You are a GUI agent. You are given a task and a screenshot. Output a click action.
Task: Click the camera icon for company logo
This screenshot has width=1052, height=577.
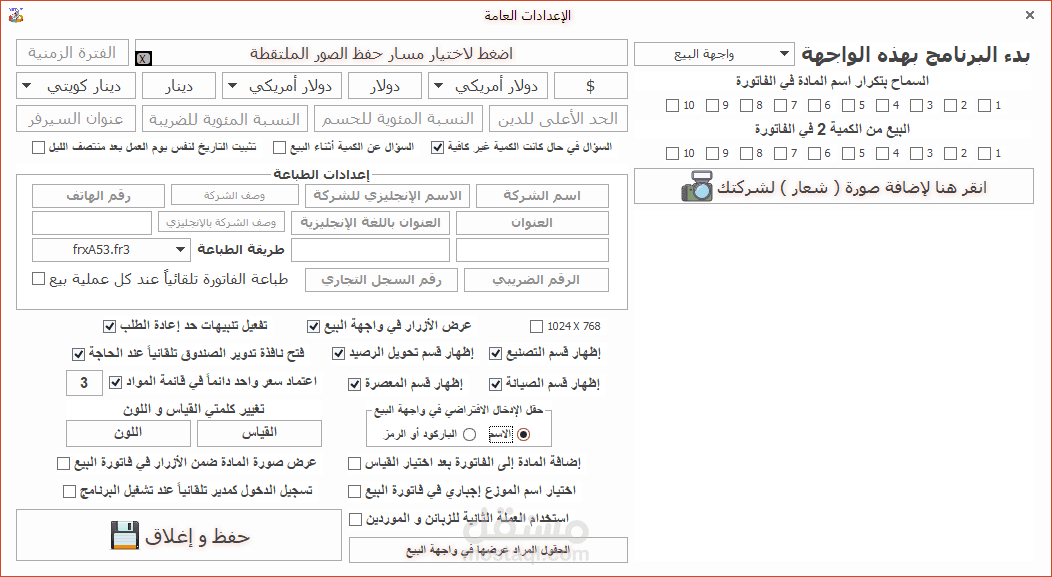(x=696, y=187)
